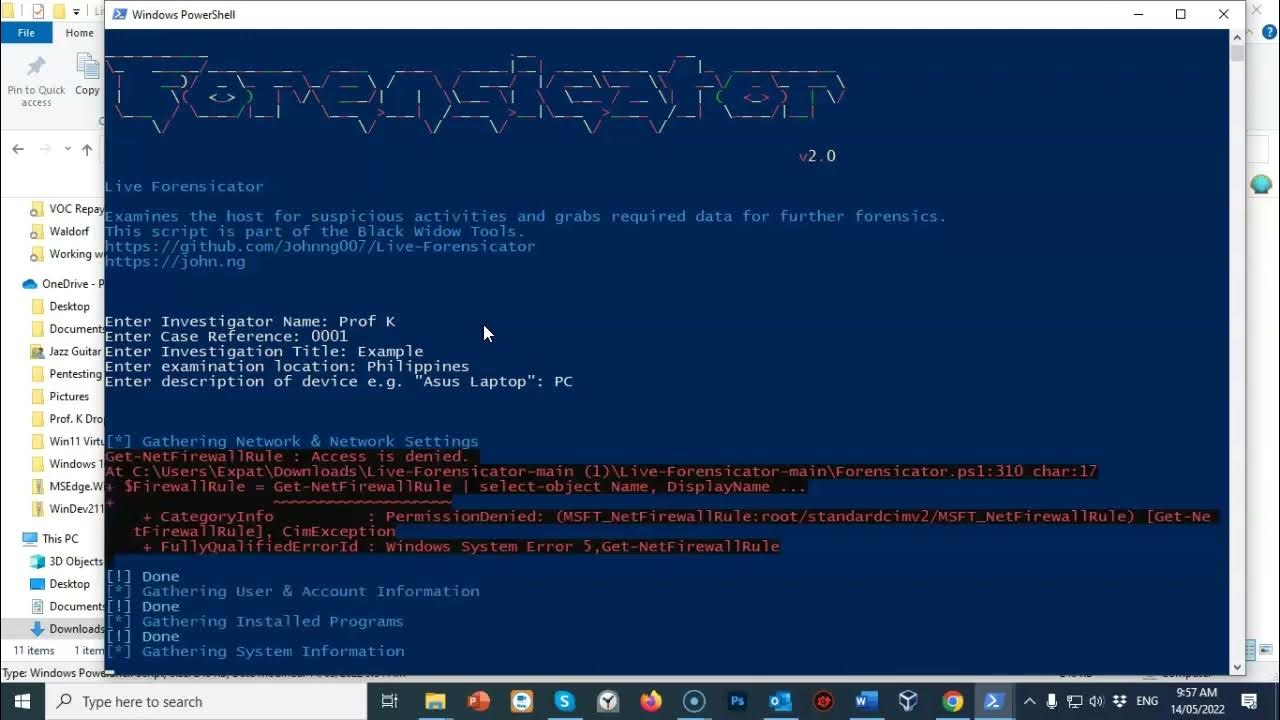
Task: Click 'Gathering System Information' line
Action: point(255,651)
